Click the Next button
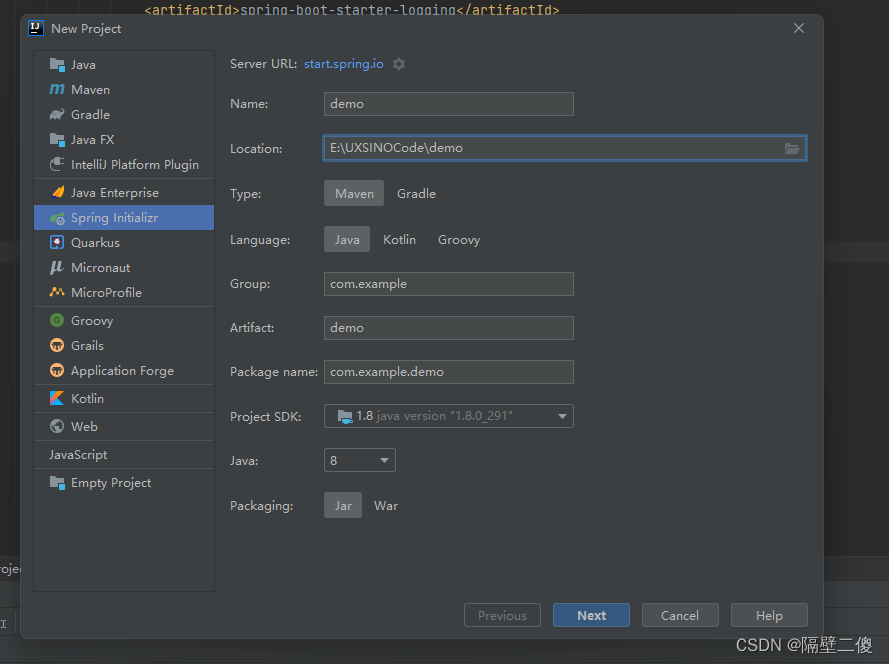 click(x=591, y=614)
